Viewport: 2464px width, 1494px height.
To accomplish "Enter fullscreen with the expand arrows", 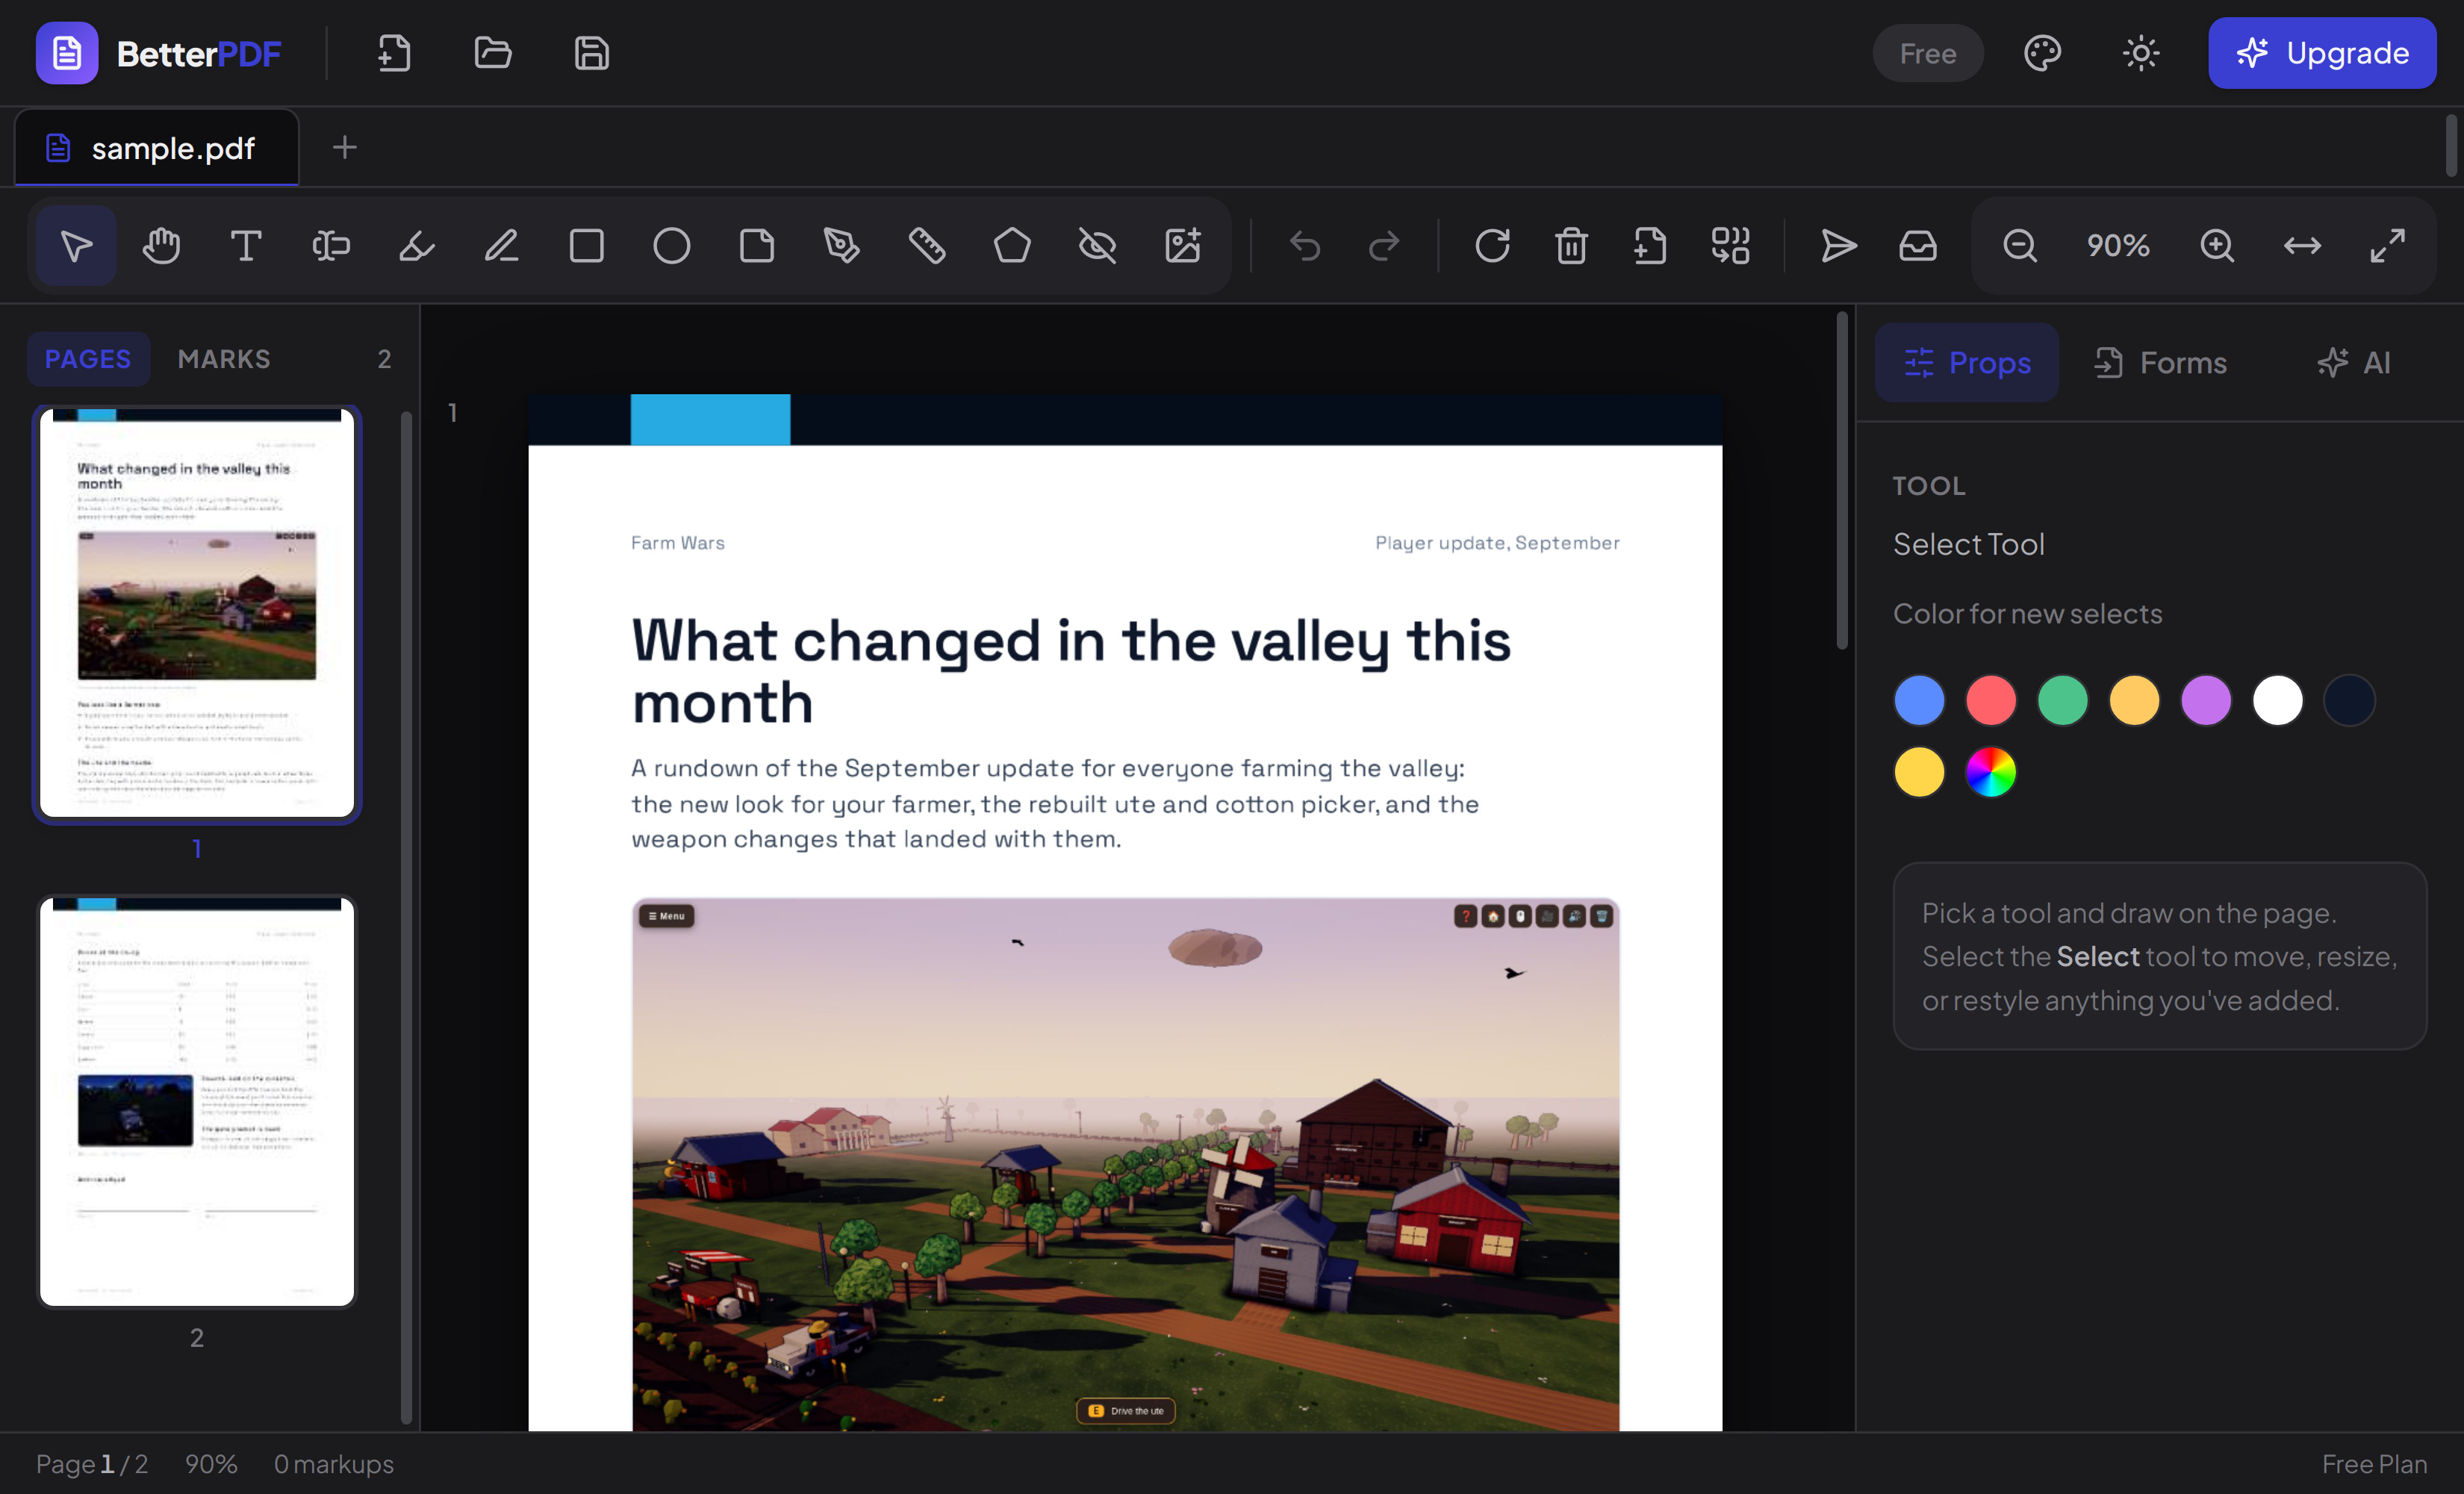I will [2388, 246].
